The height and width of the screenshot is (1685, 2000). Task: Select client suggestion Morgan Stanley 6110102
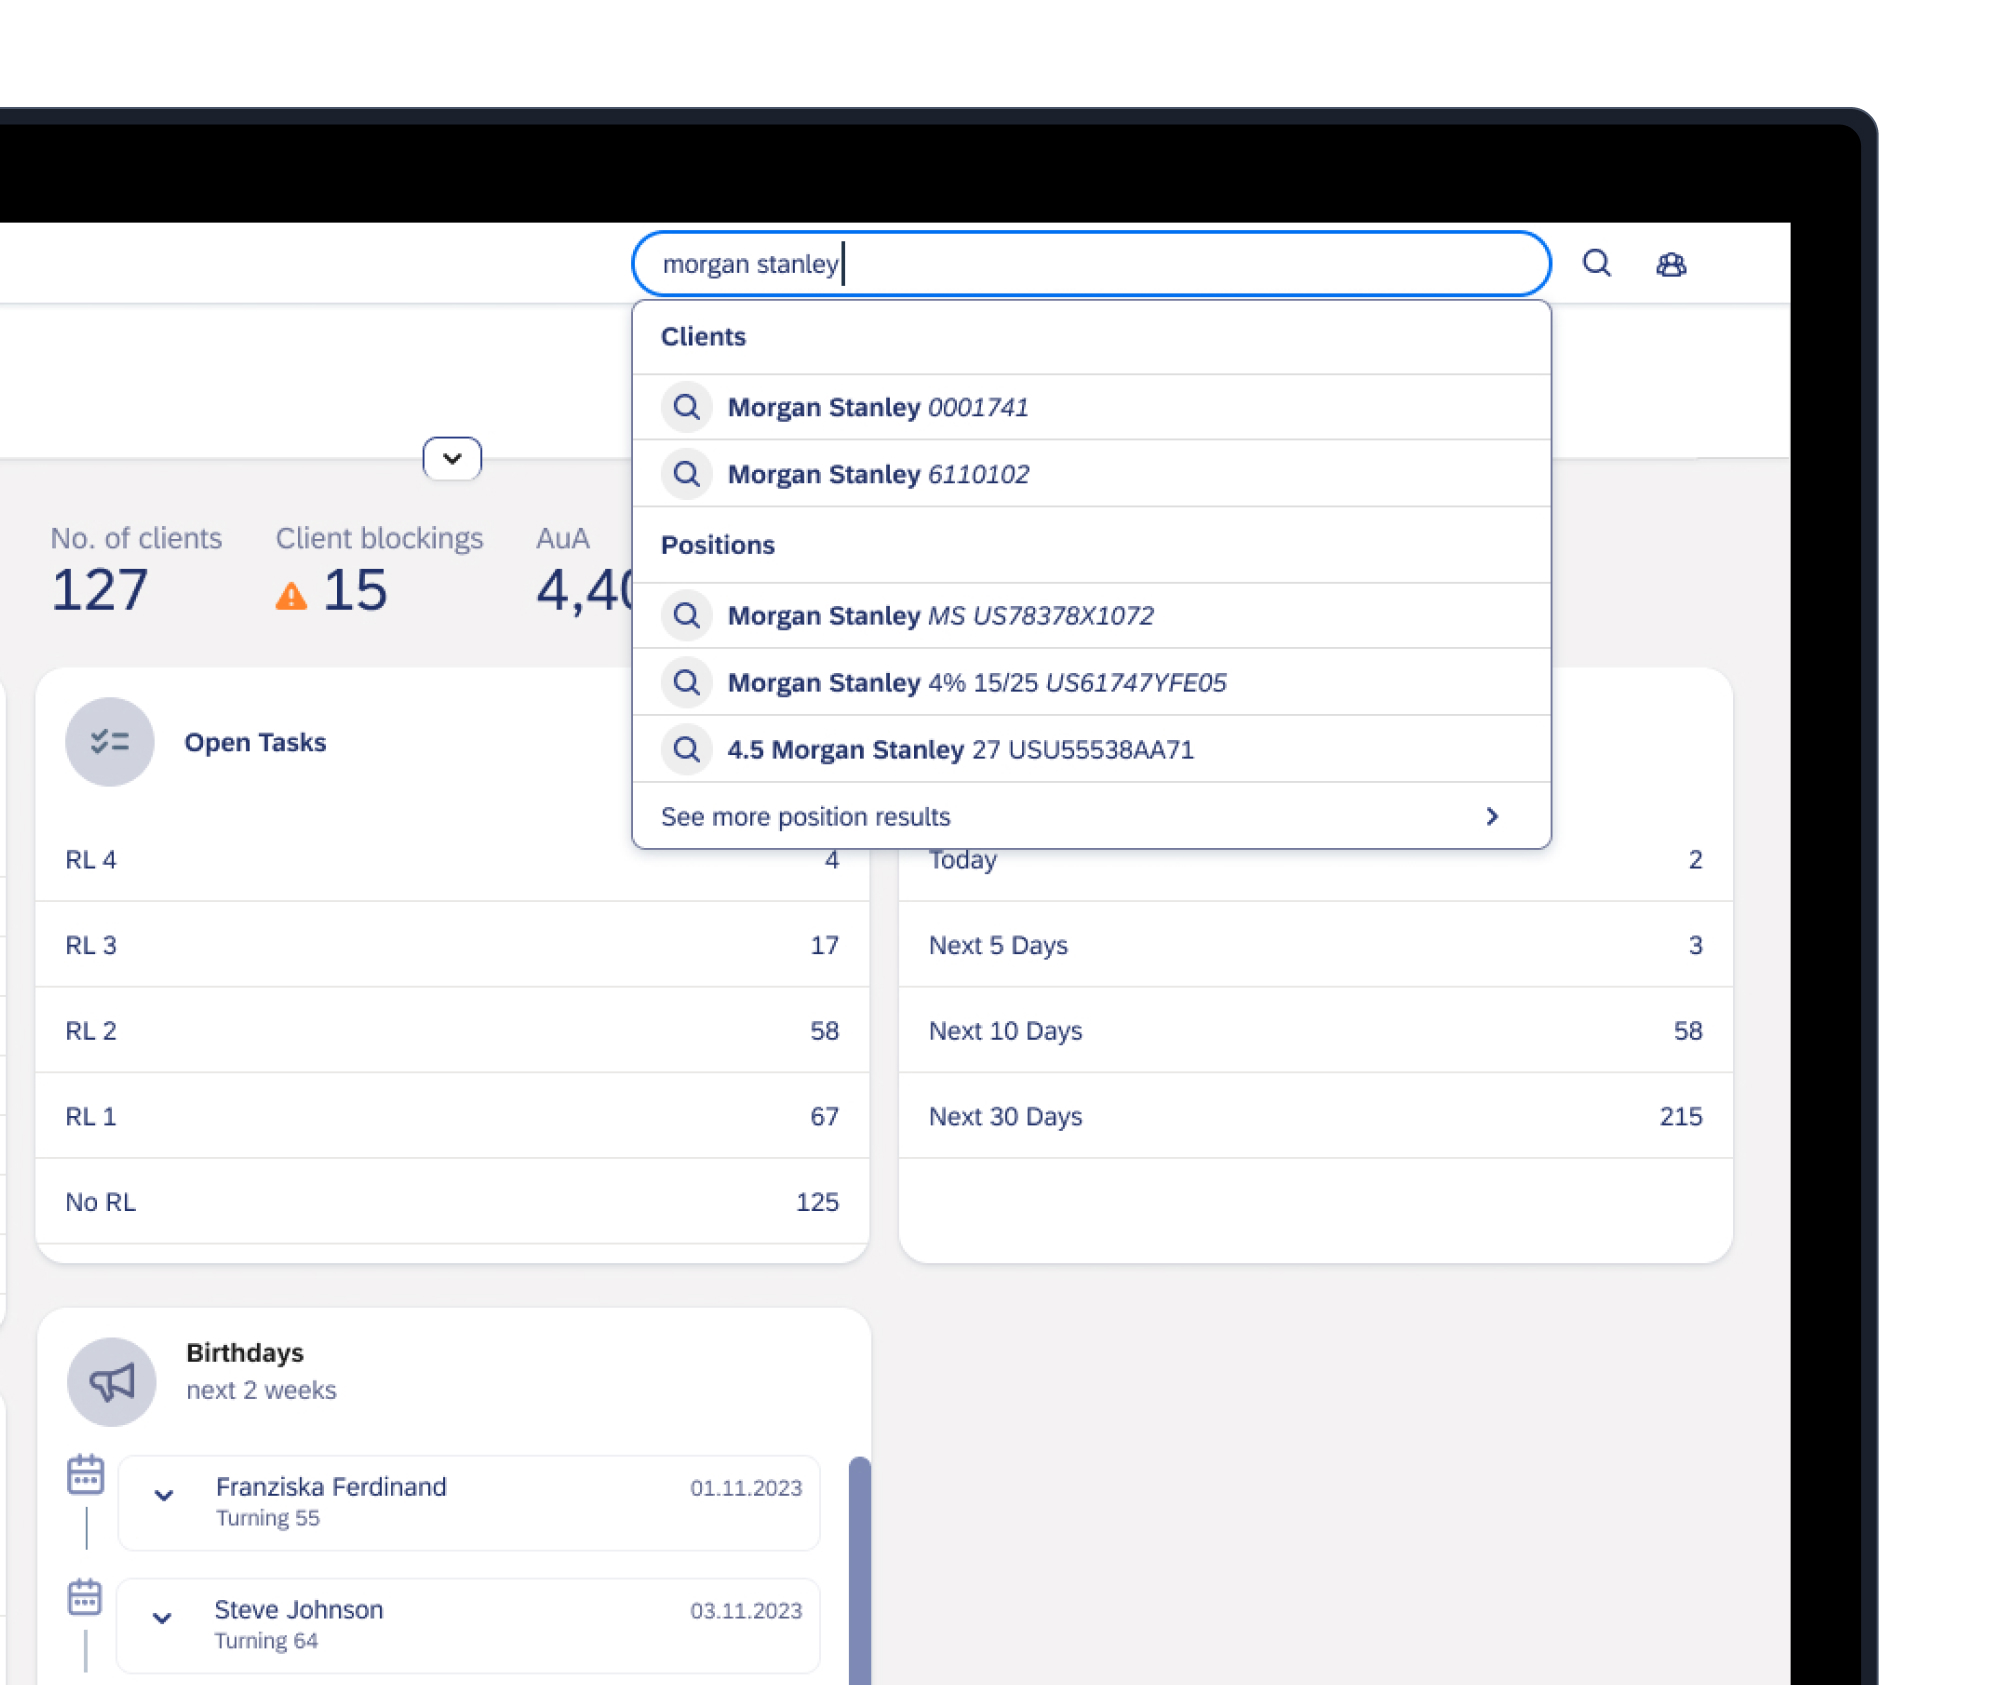[878, 474]
